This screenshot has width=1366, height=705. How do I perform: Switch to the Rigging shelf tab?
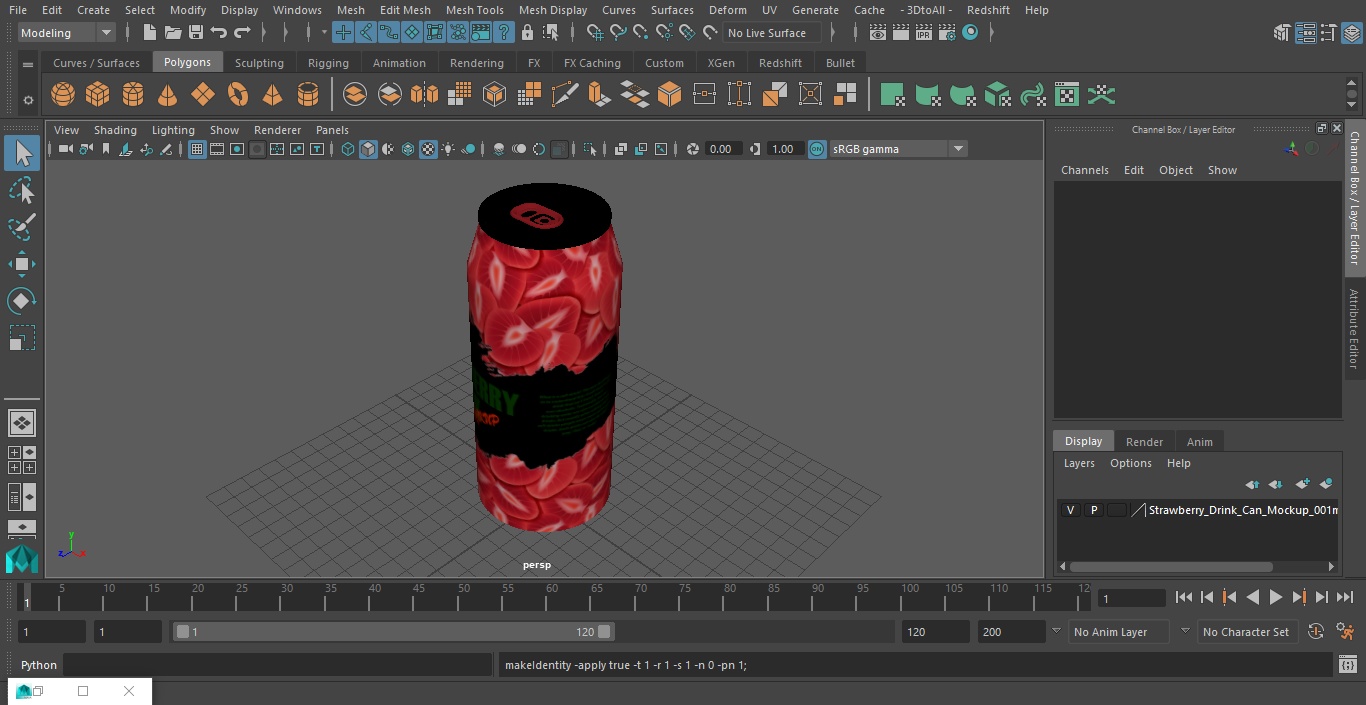[x=328, y=63]
